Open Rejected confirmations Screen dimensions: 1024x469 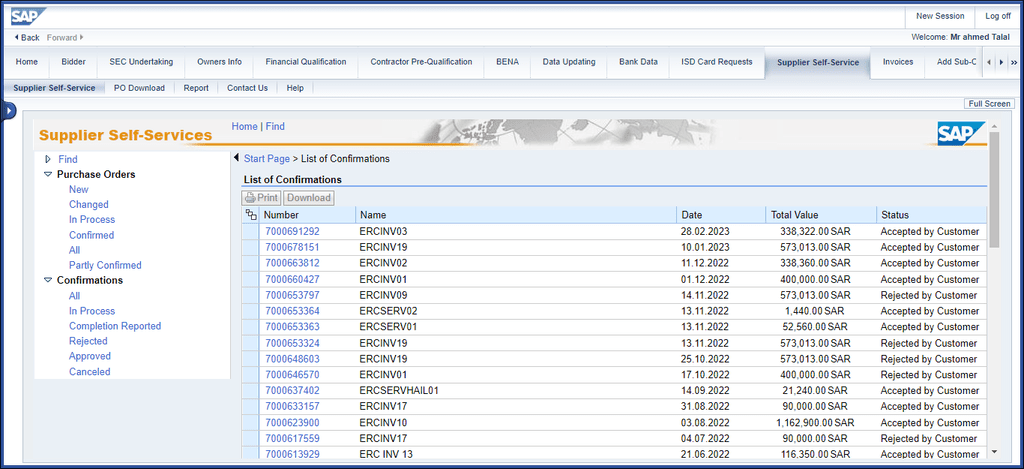point(88,341)
